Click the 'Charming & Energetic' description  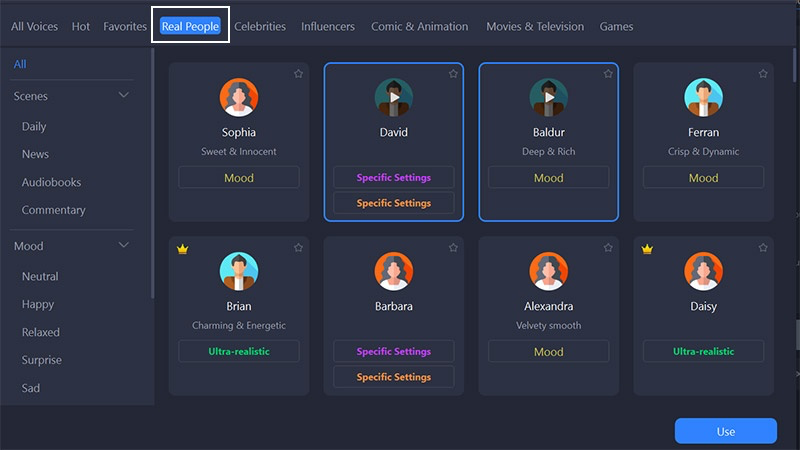tap(239, 326)
